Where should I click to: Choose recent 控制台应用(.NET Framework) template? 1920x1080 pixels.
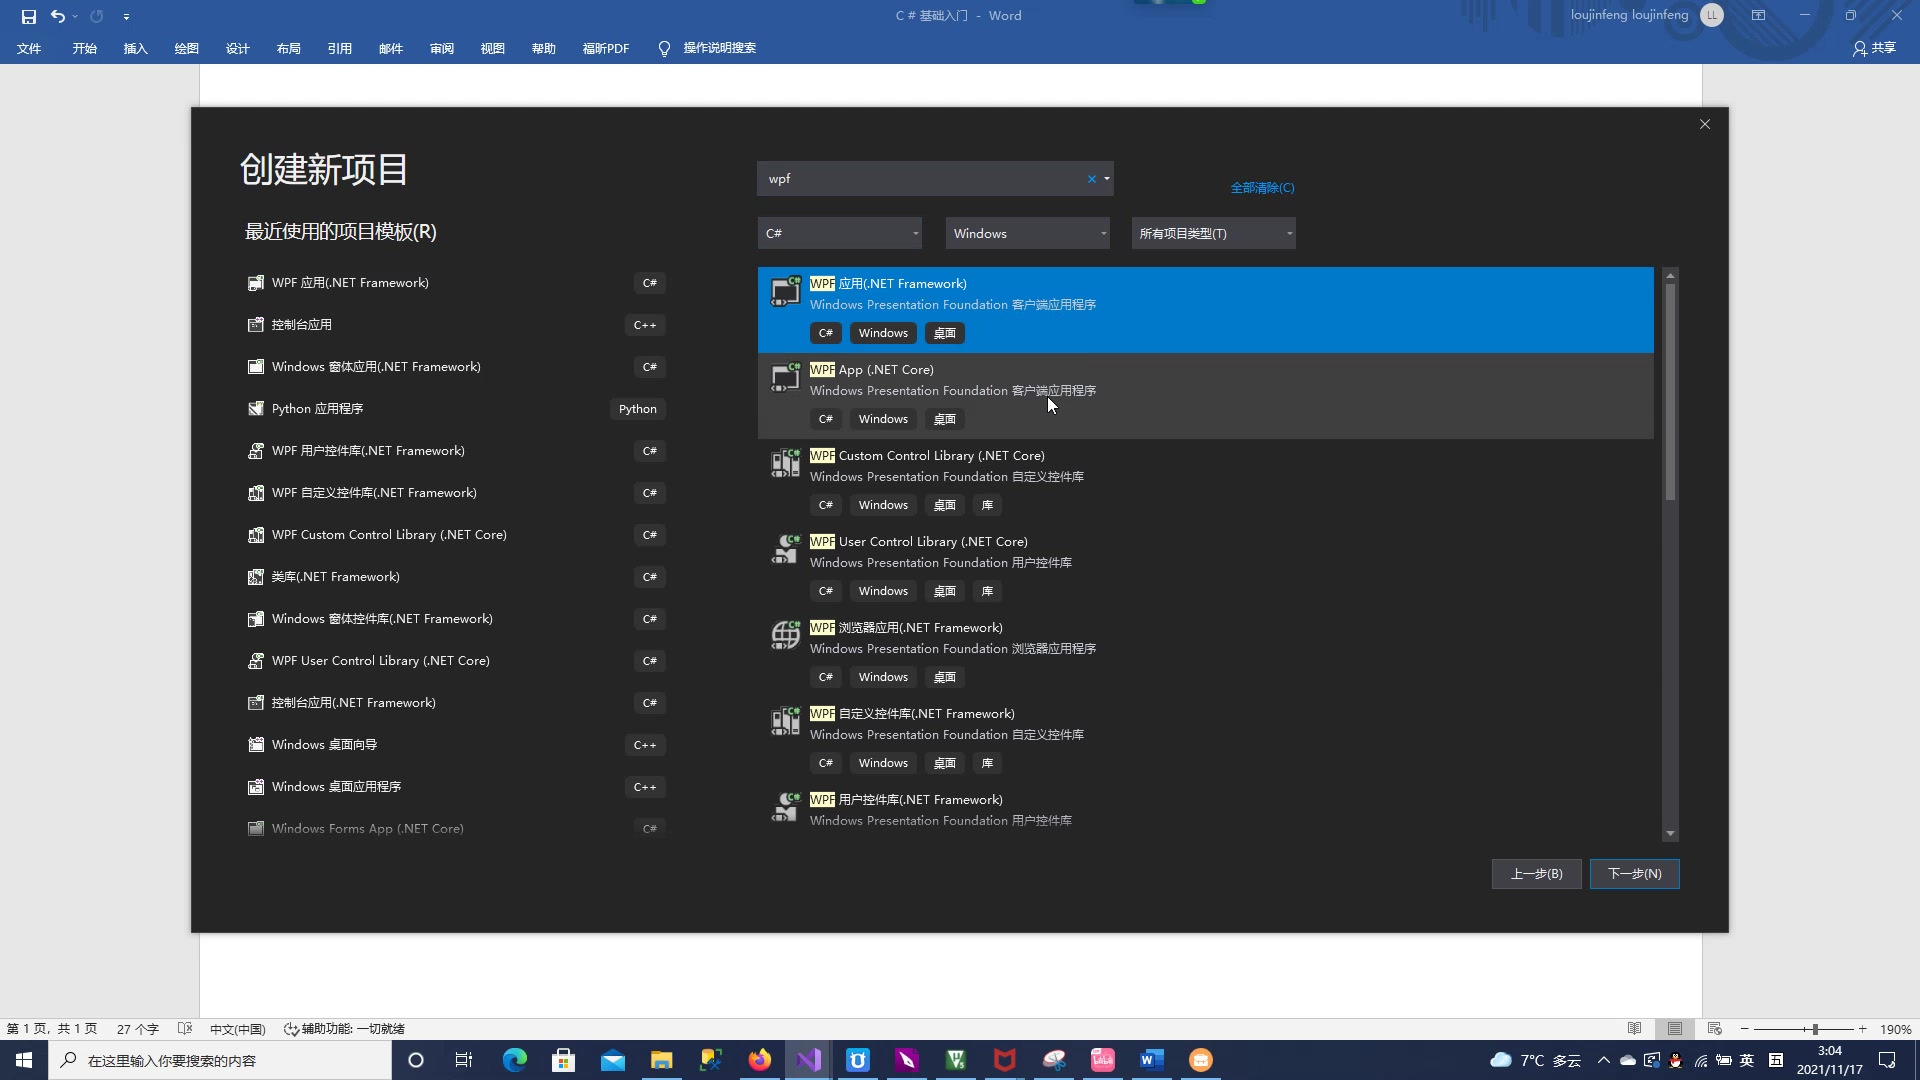point(456,703)
